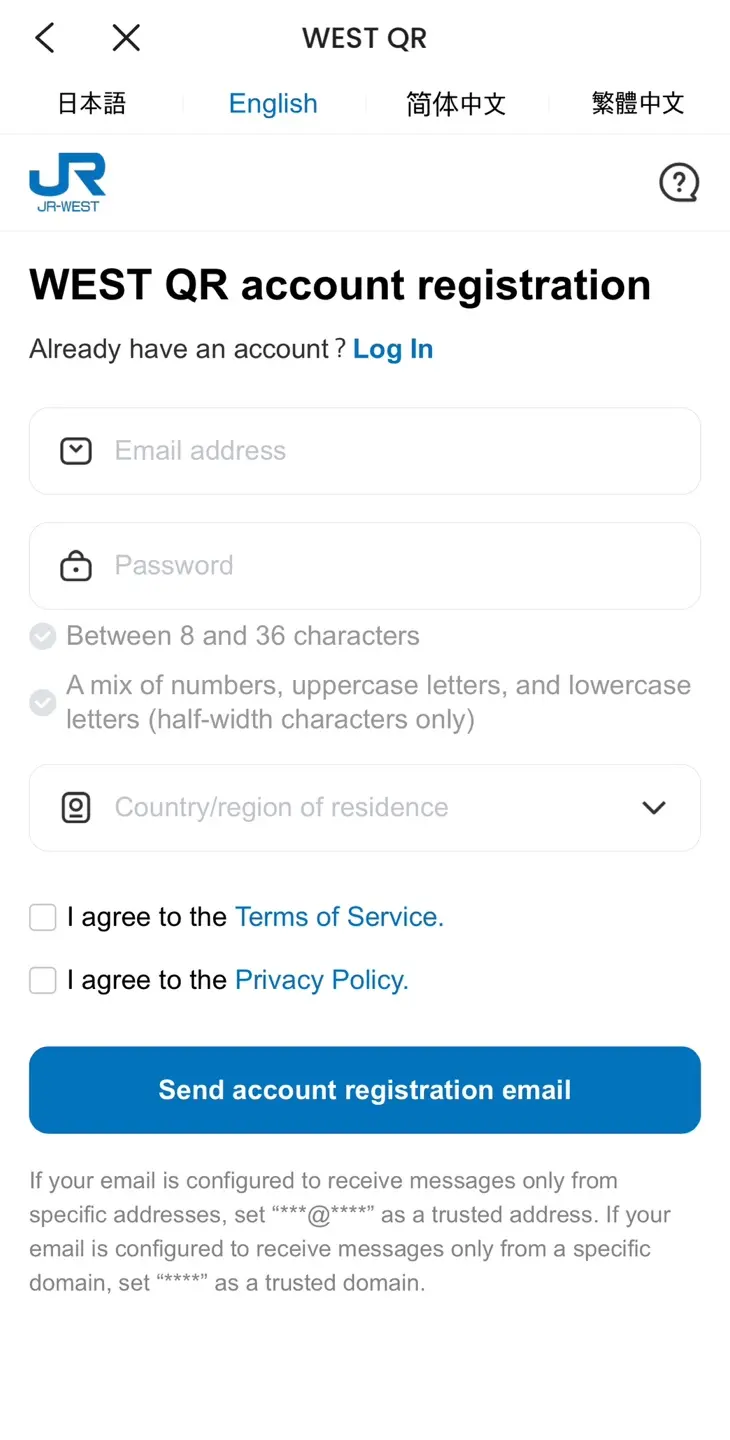The height and width of the screenshot is (1440, 730).
Task: Tap the grey check beside 8–36 characters rule
Action: [x=42, y=636]
